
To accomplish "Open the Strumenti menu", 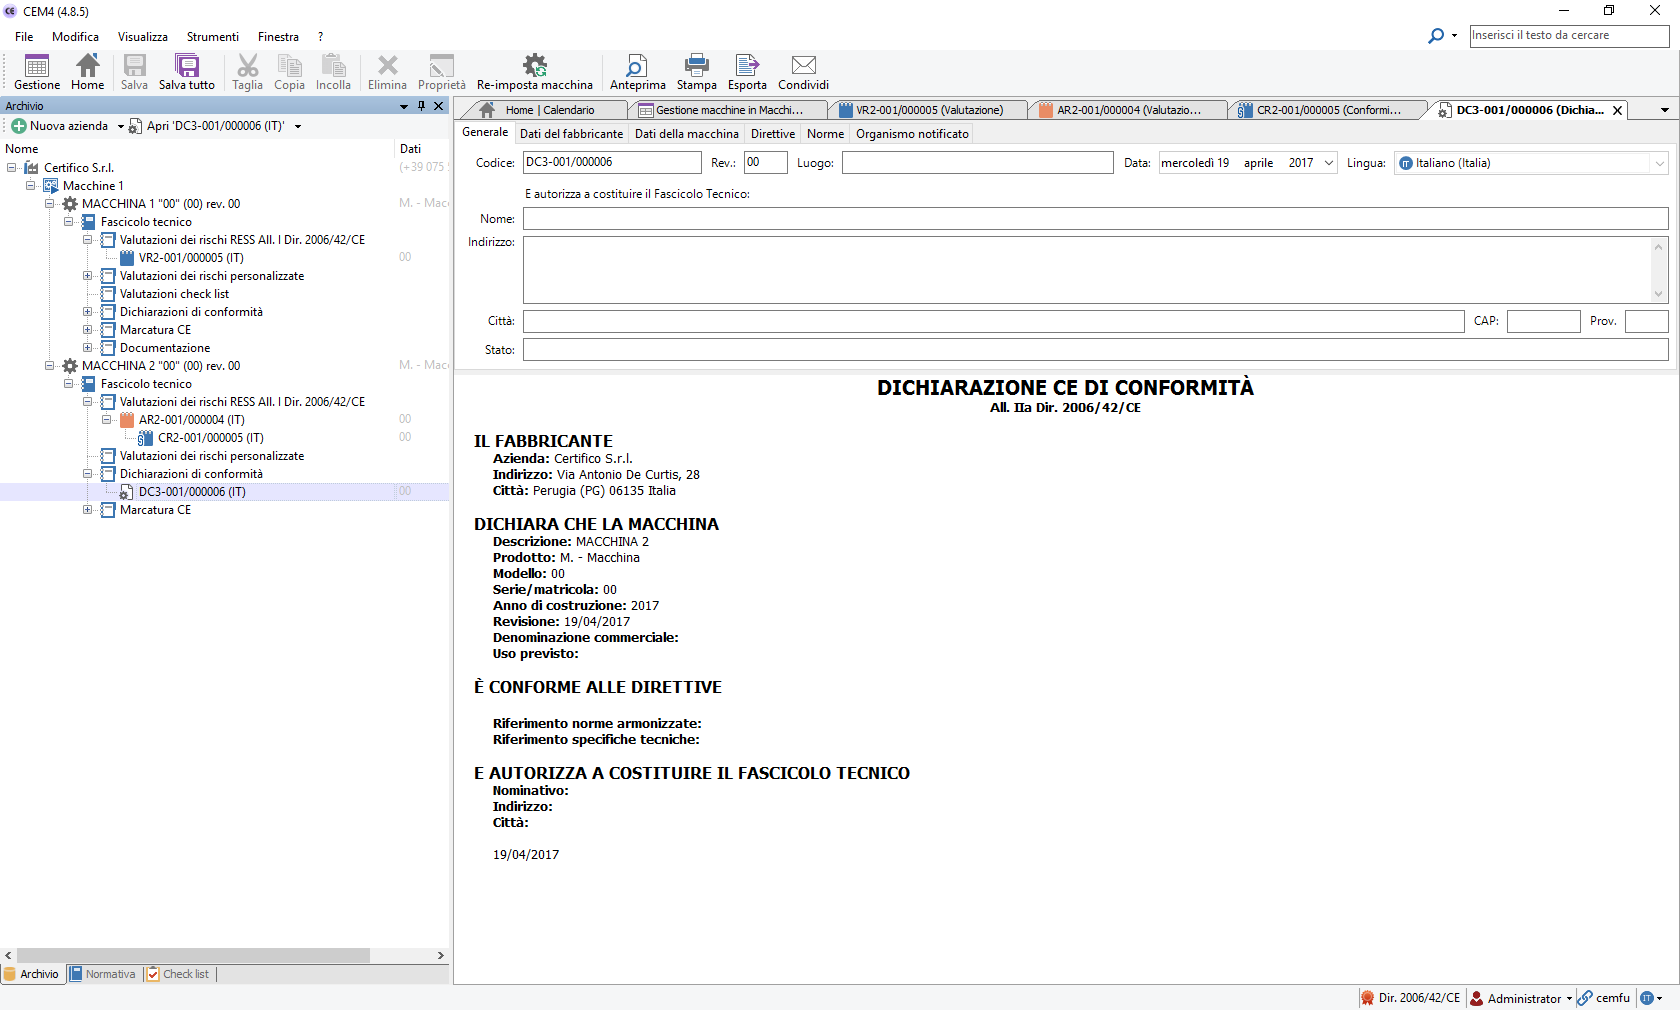I will 212,37.
